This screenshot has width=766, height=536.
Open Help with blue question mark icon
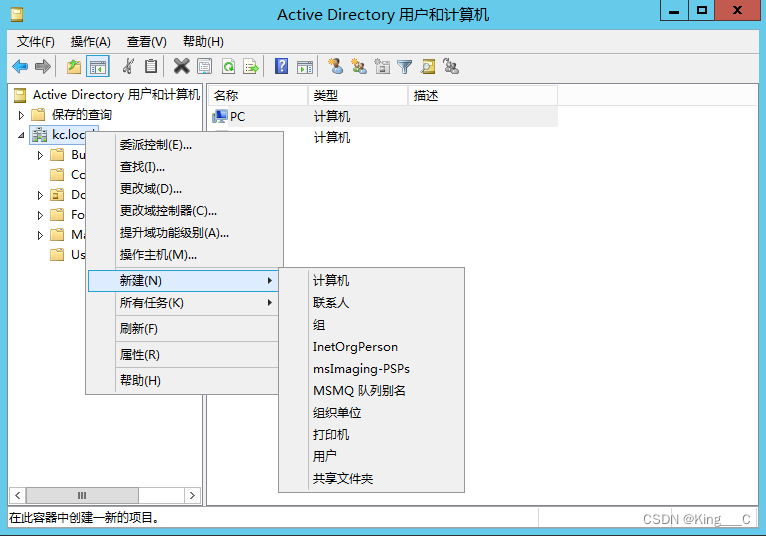point(281,66)
